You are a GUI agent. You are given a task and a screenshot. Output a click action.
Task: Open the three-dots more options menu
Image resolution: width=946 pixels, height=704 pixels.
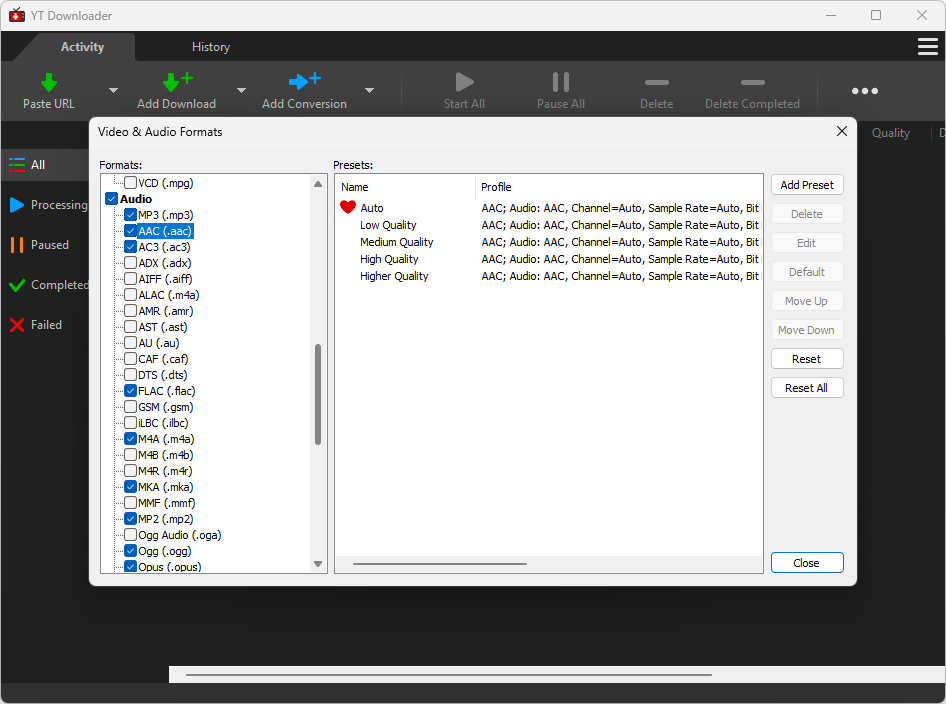865,91
